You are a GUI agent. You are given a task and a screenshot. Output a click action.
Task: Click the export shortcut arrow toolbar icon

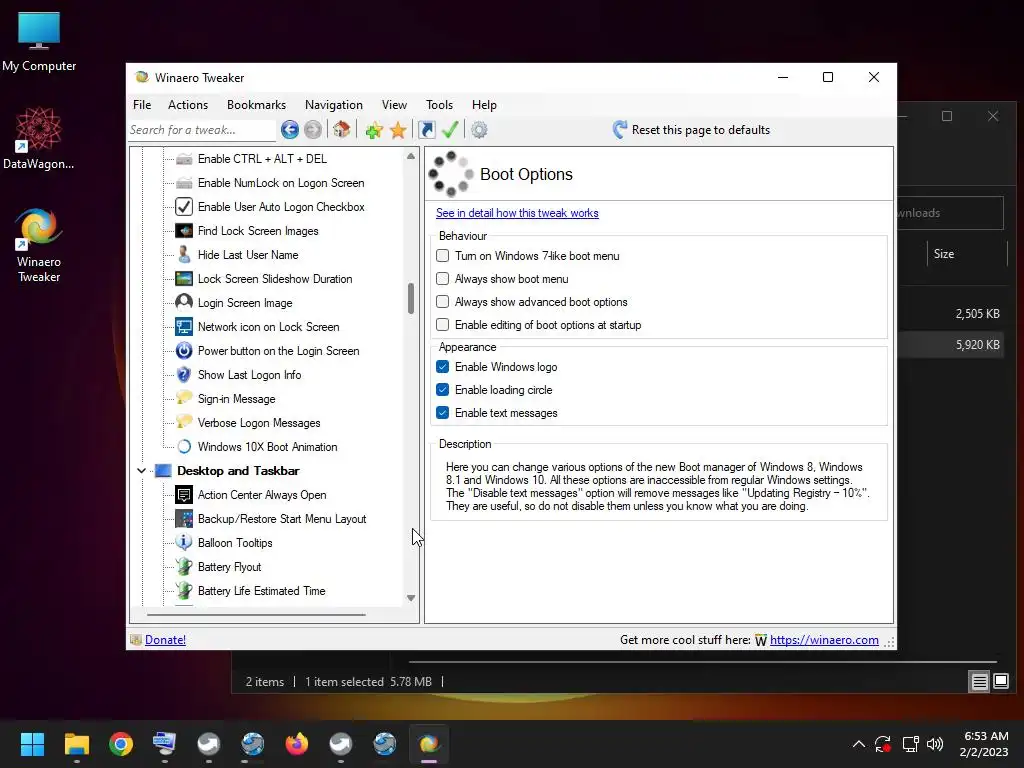[x=427, y=129]
